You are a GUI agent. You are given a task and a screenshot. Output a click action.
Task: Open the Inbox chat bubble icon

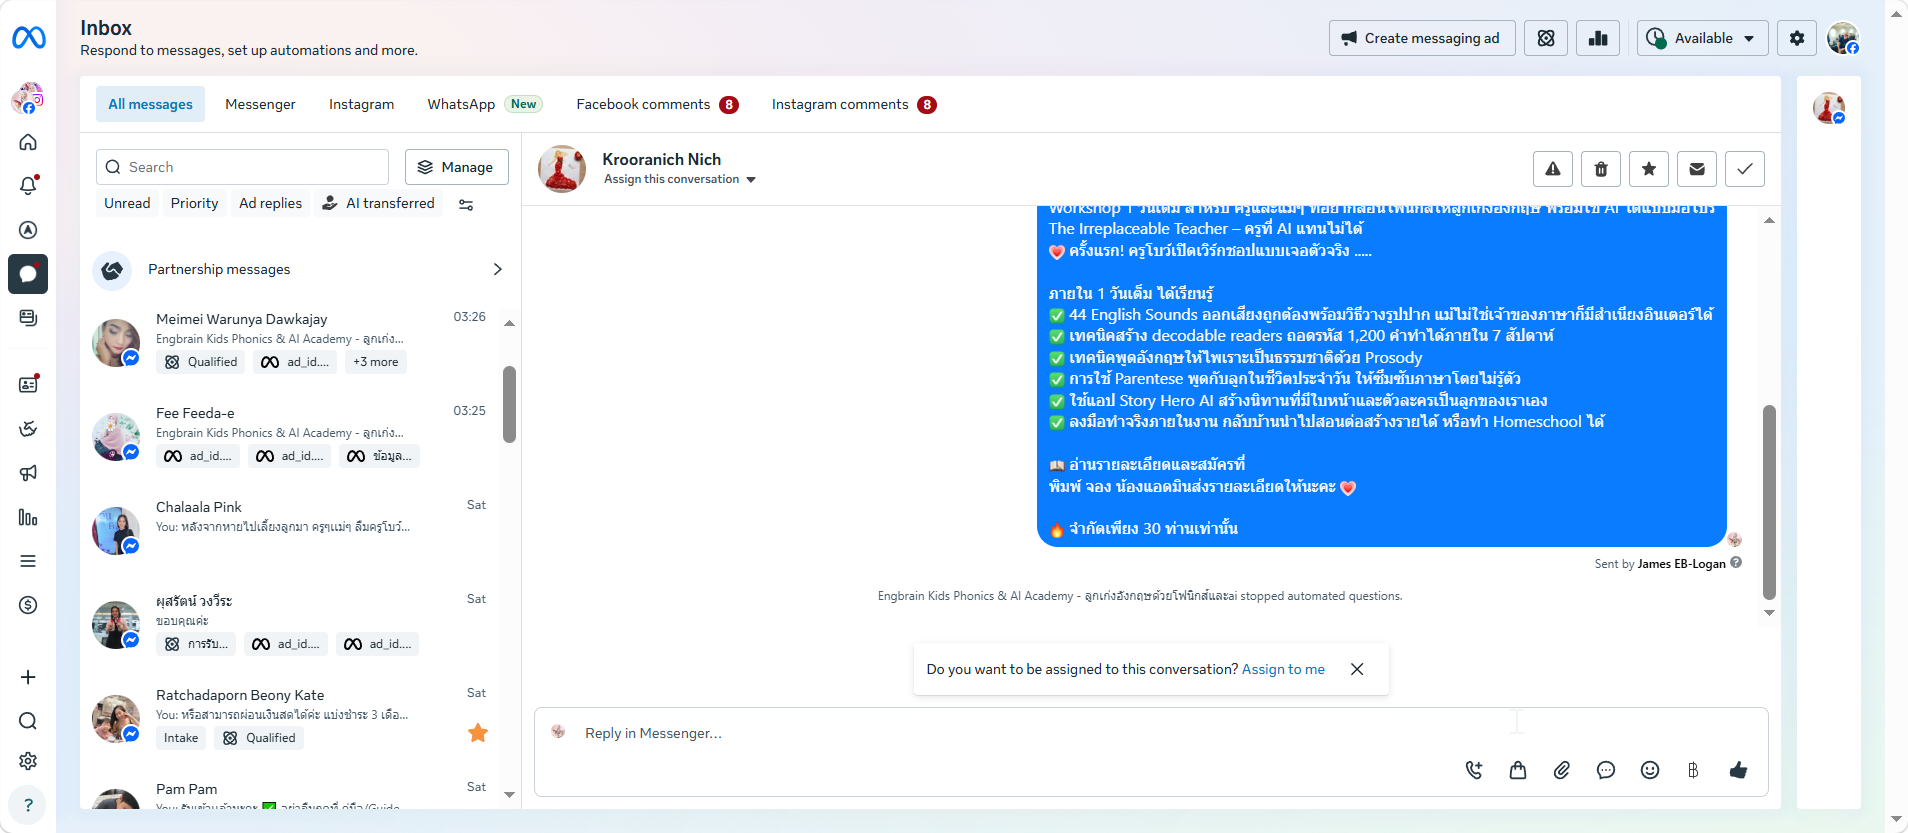28,274
